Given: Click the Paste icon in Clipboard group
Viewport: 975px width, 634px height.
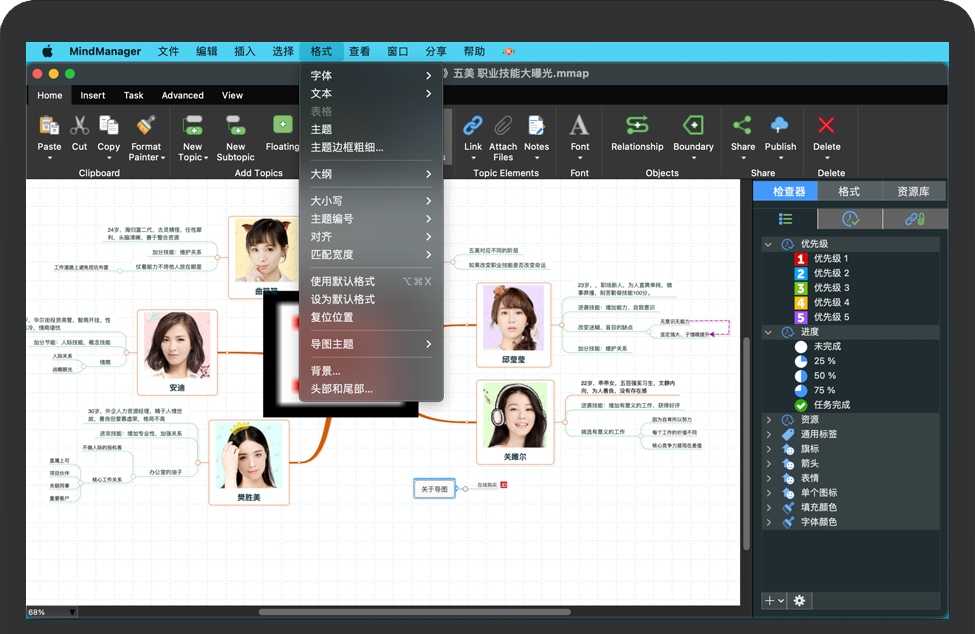Looking at the screenshot, I should (49, 126).
